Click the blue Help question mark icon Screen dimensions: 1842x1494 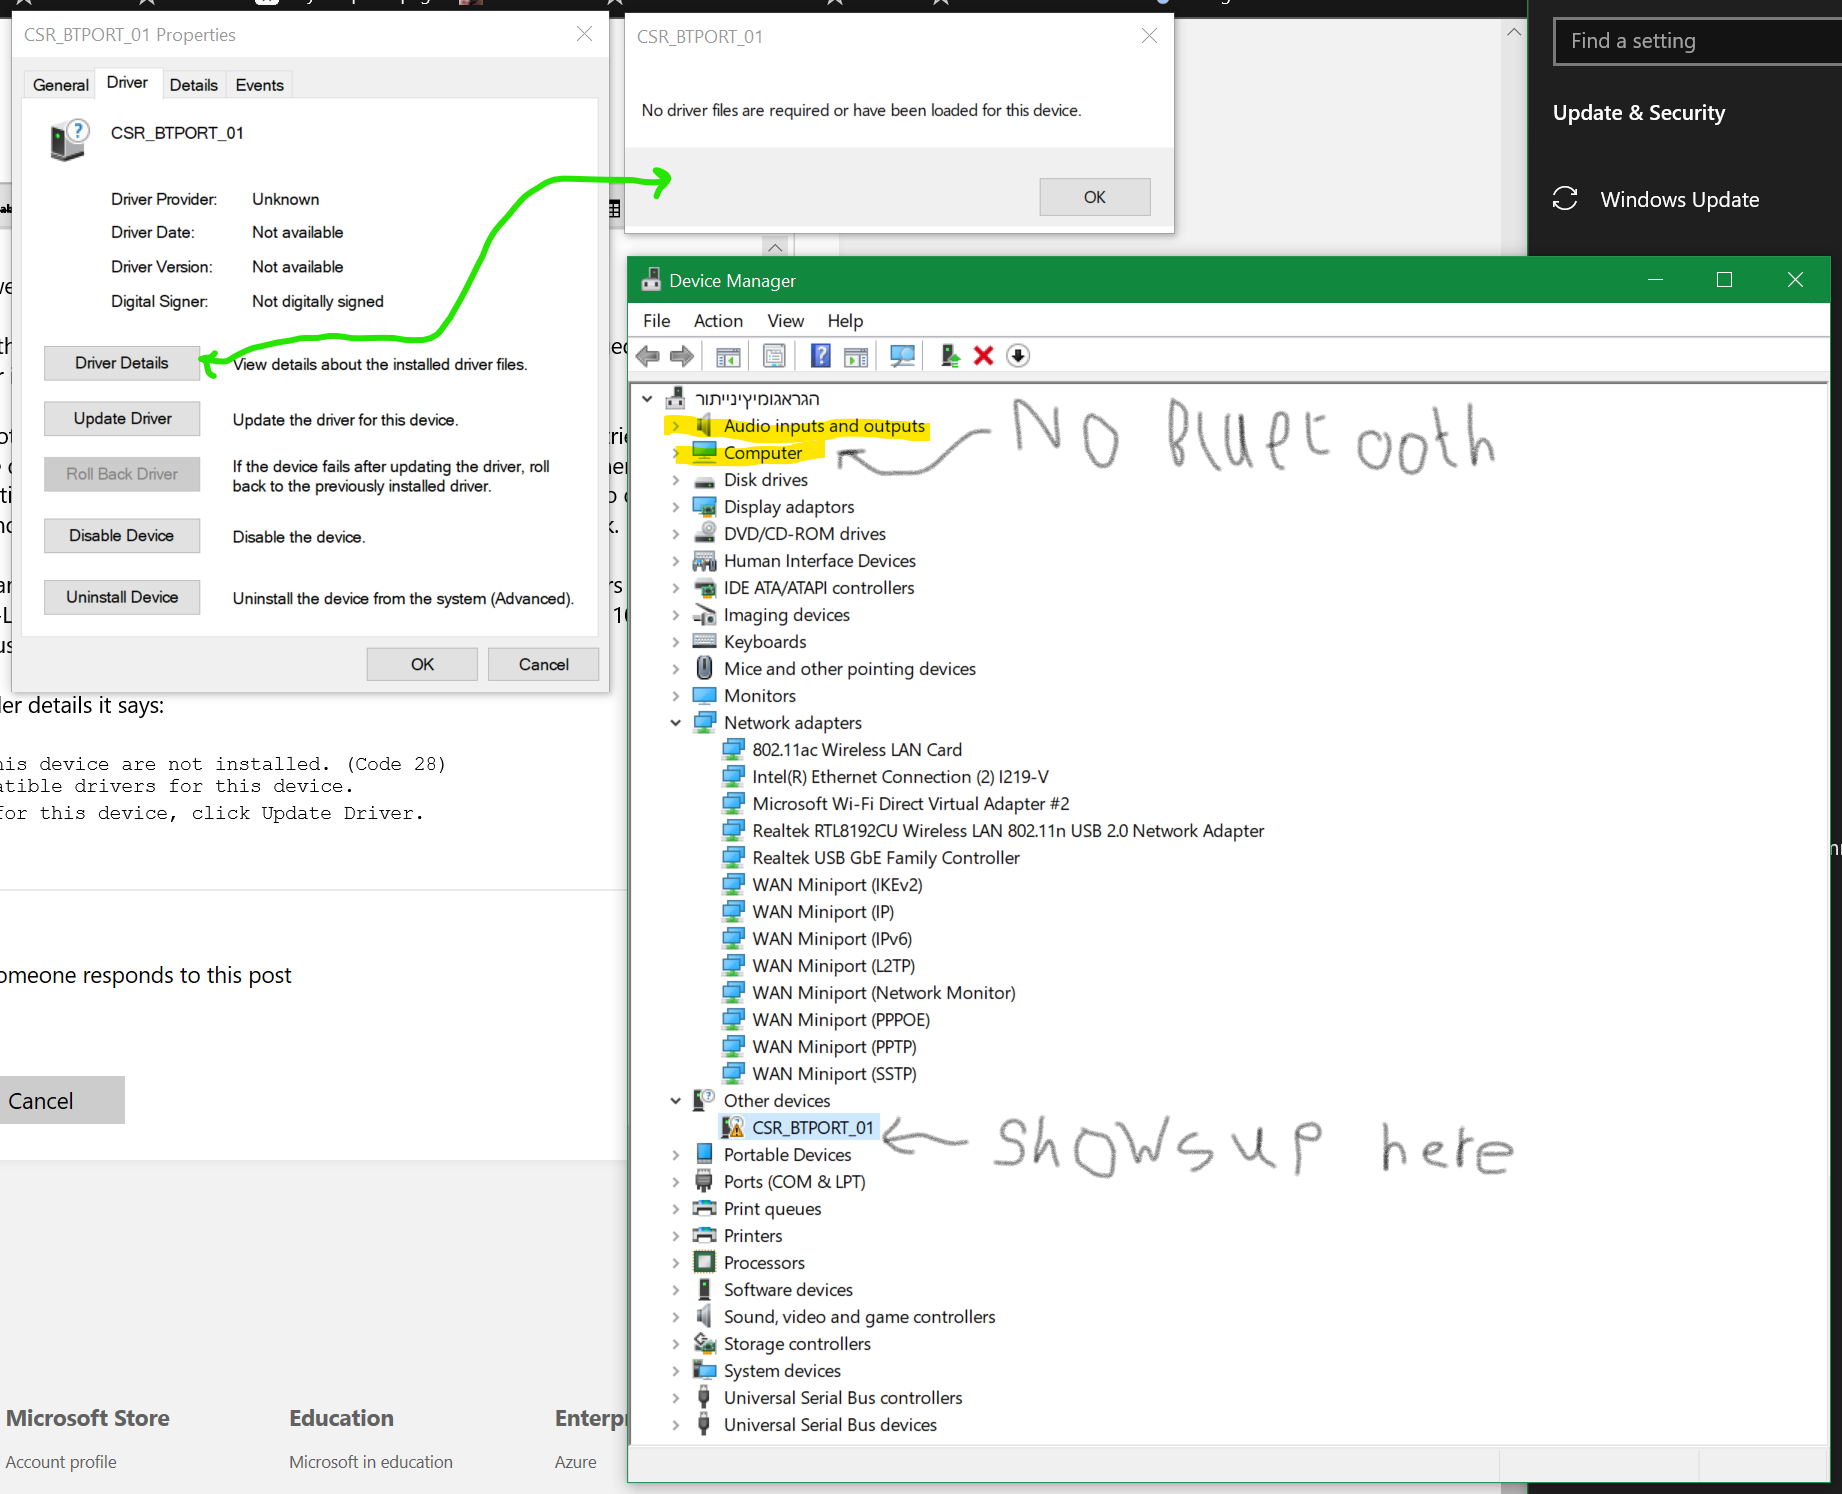point(820,356)
